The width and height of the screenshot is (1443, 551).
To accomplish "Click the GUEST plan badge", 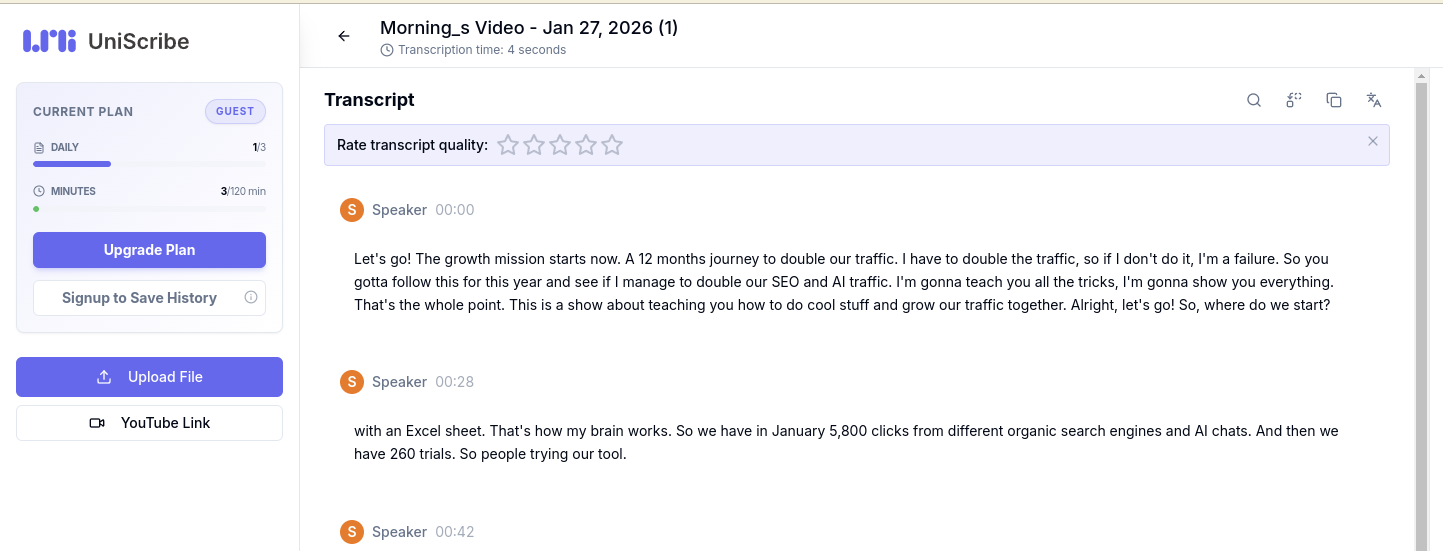I will pyautogui.click(x=235, y=111).
